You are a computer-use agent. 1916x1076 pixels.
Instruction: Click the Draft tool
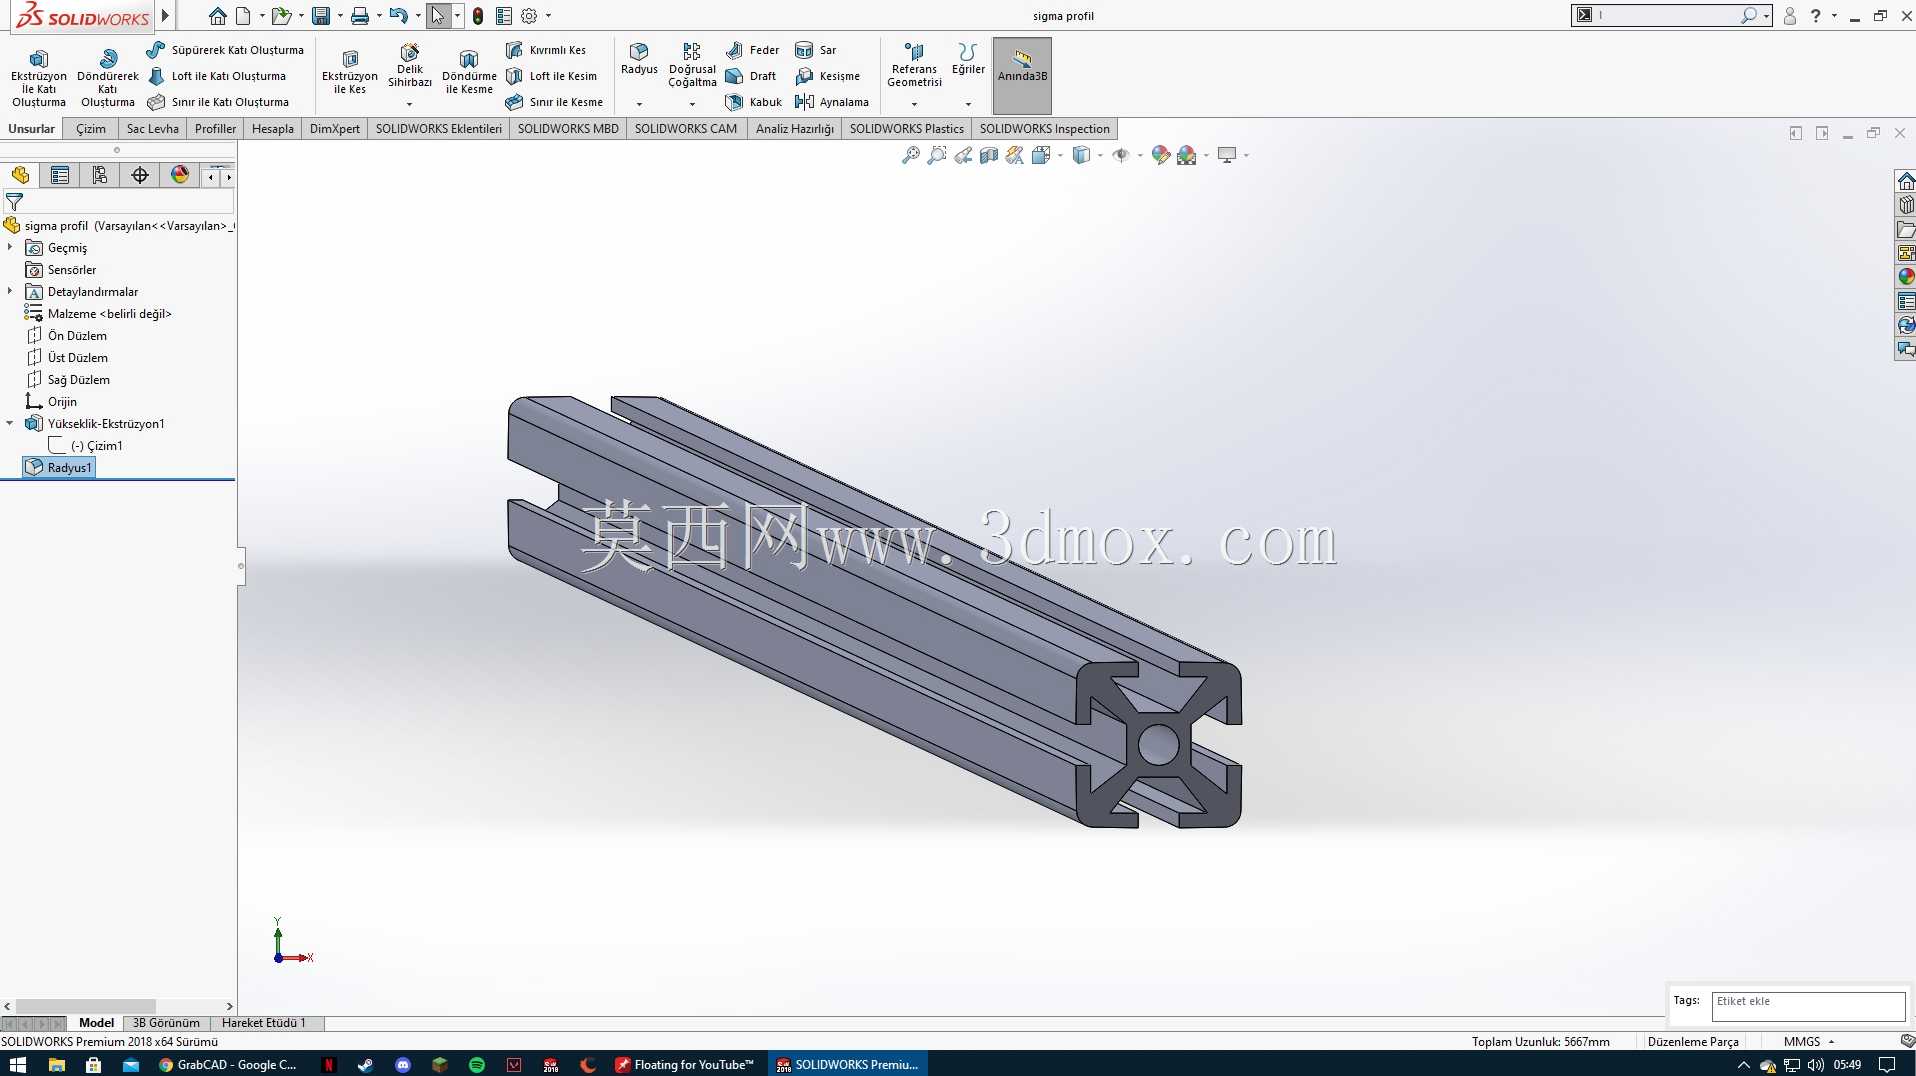point(751,76)
